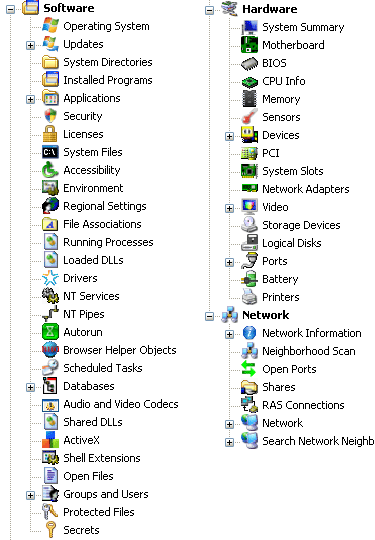The height and width of the screenshot is (540, 375).
Task: Click the Storage Devices disc drive icon
Action: [x=250, y=225]
